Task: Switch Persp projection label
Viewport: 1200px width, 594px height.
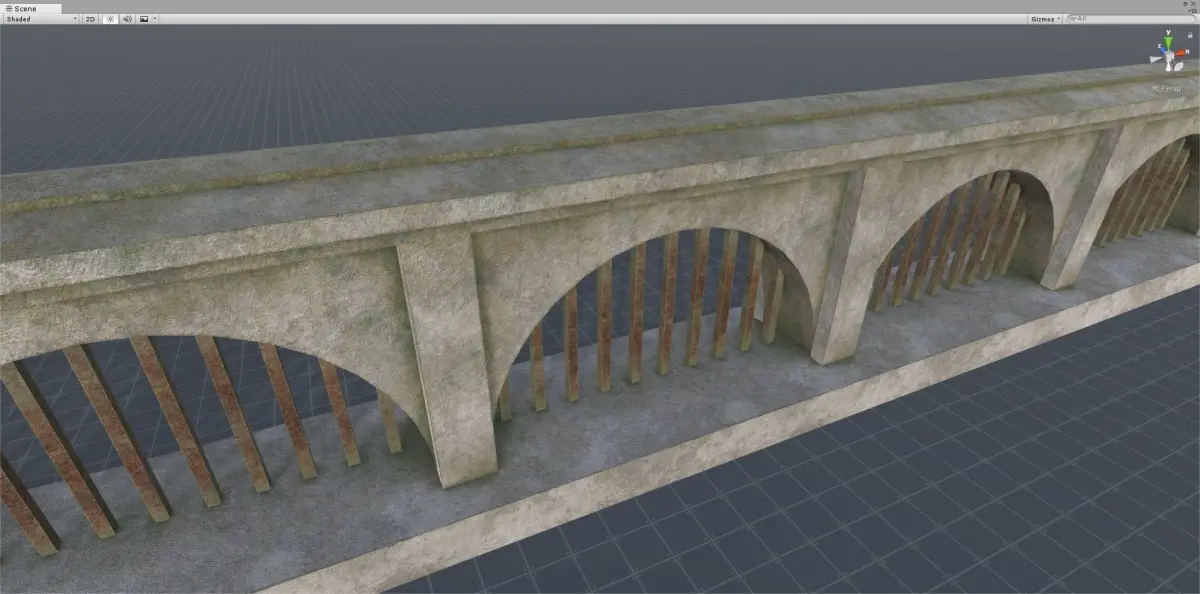Action: click(1167, 88)
